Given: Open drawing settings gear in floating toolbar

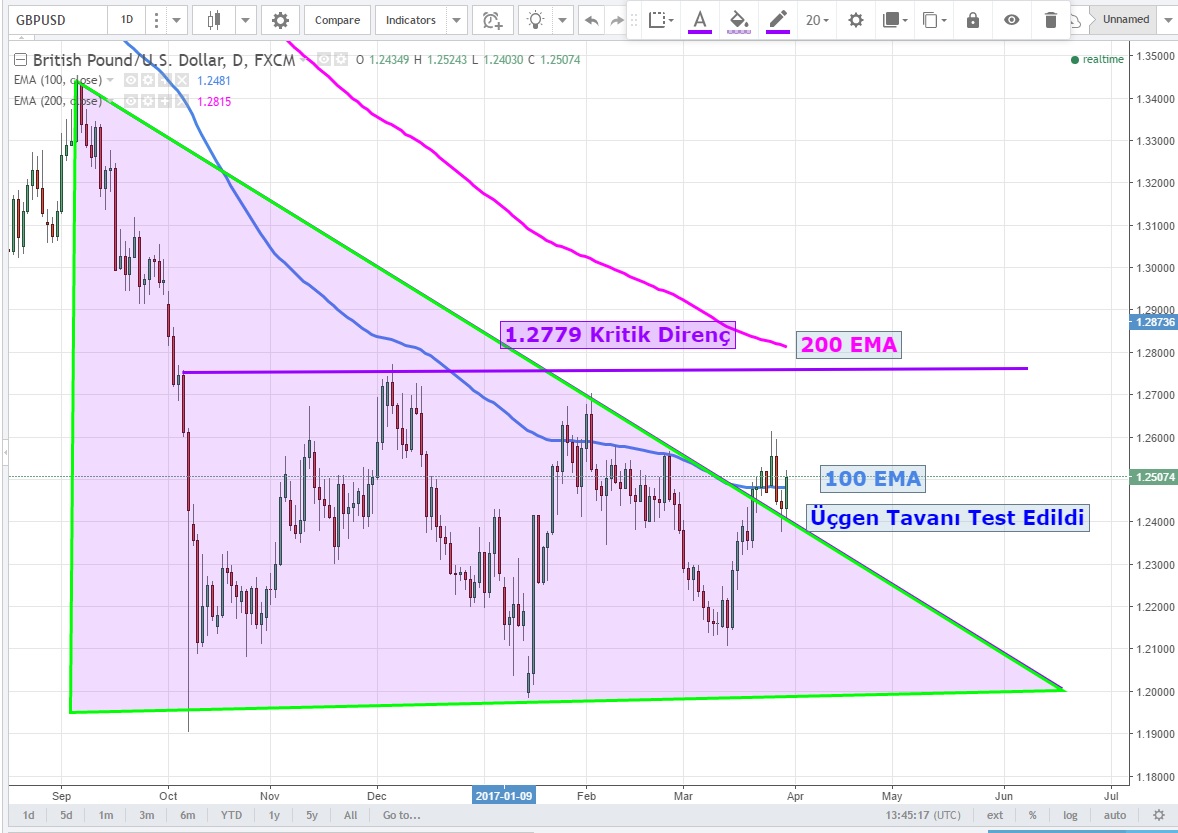Looking at the screenshot, I should tap(855, 20).
